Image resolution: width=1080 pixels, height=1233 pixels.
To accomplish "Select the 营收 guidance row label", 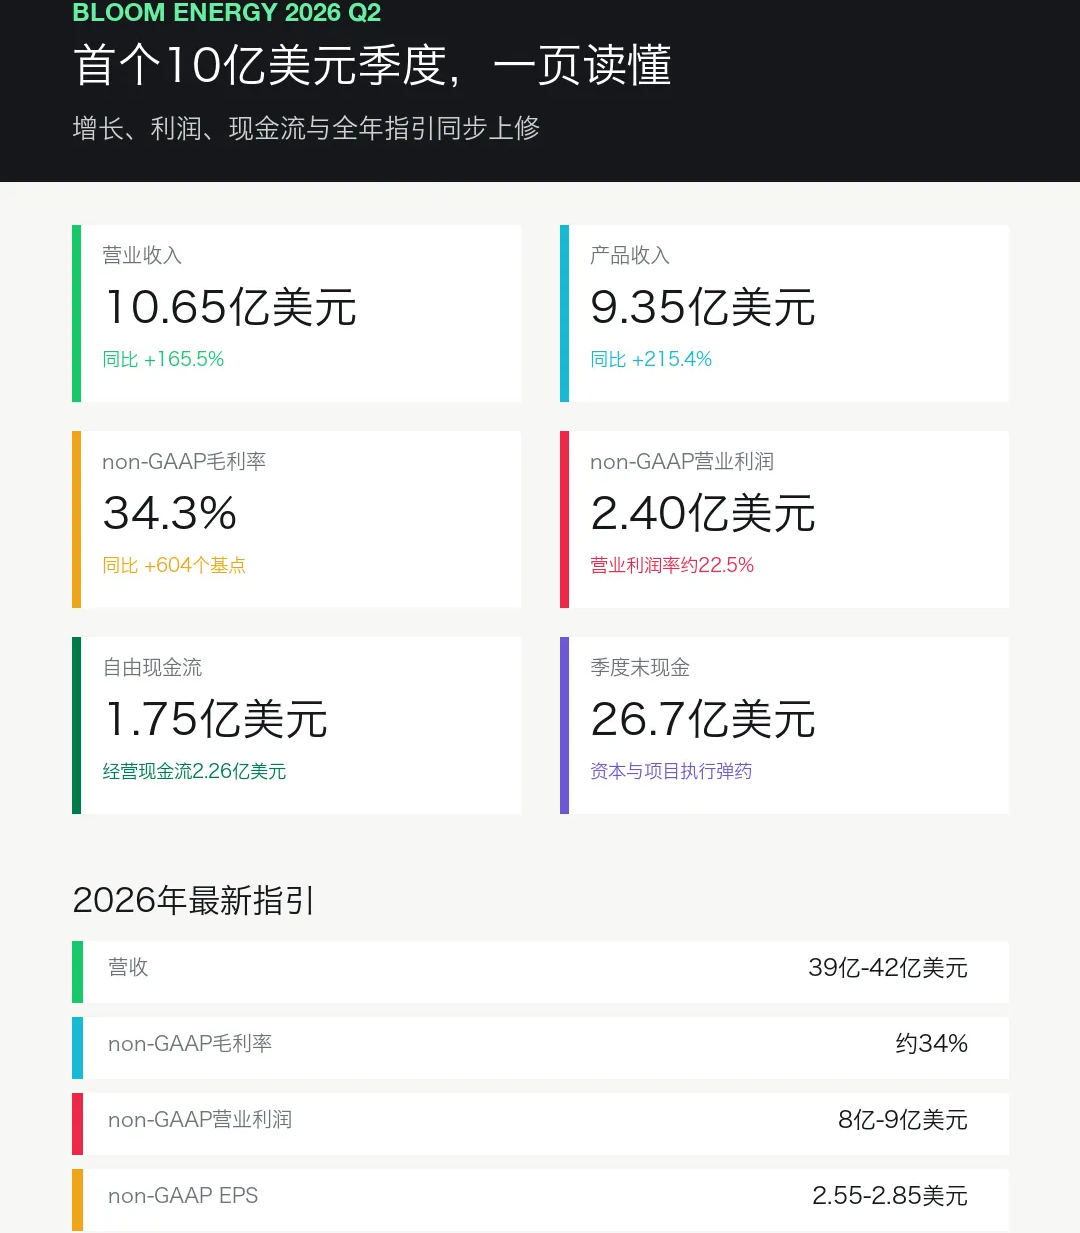I will [x=128, y=967].
